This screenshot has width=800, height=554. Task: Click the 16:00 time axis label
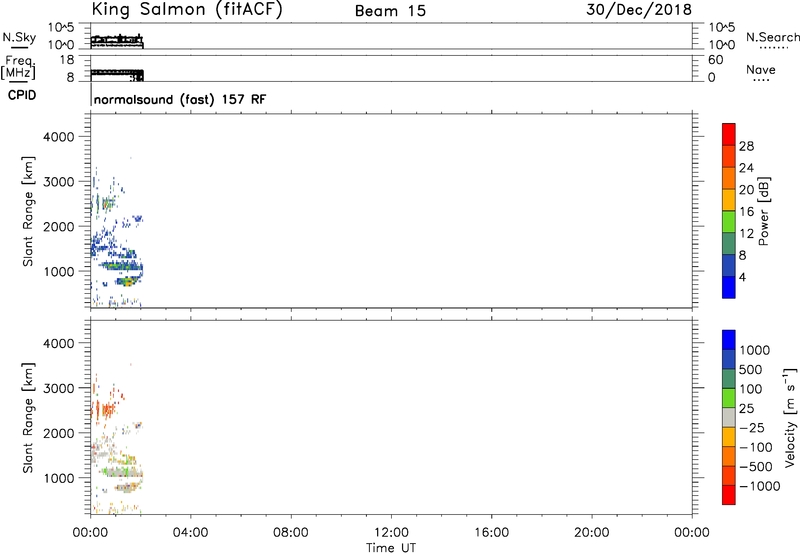pos(491,533)
